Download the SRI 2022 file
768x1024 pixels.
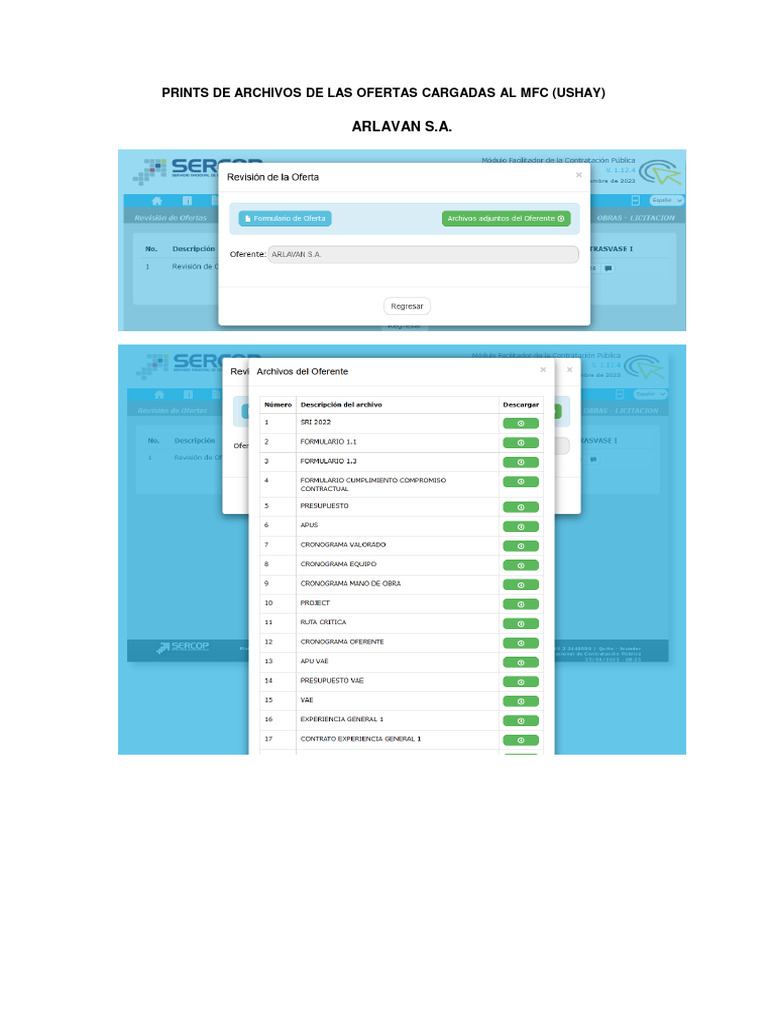click(520, 424)
